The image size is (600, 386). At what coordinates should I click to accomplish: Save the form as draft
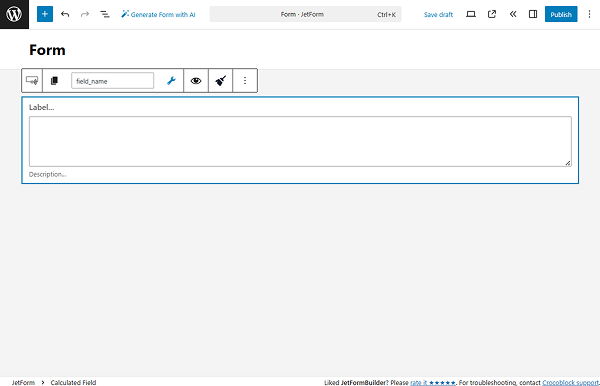pos(438,15)
